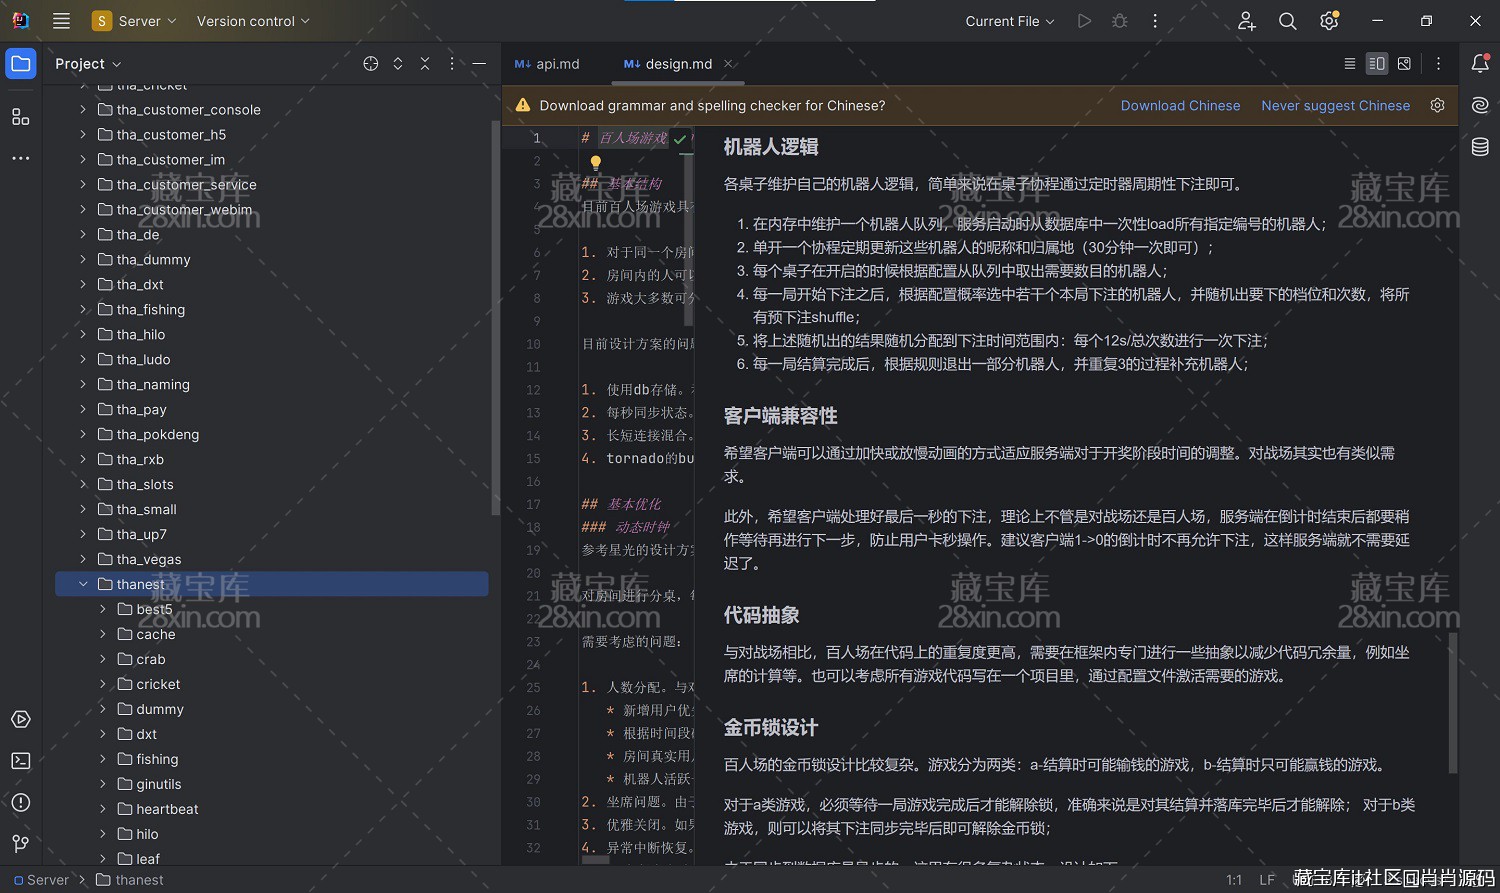
Task: Open the Project tool window icon
Action: pyautogui.click(x=21, y=64)
